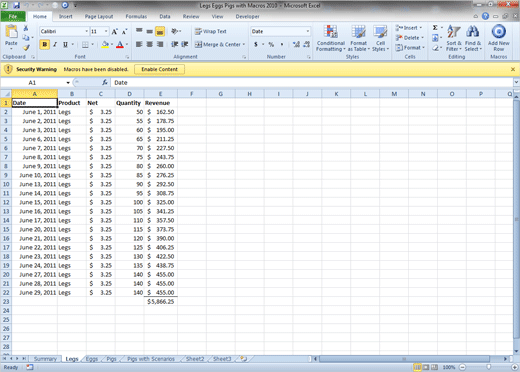Expand the Name Box dropdown arrow
This screenshot has height=372, width=520.
click(68, 83)
